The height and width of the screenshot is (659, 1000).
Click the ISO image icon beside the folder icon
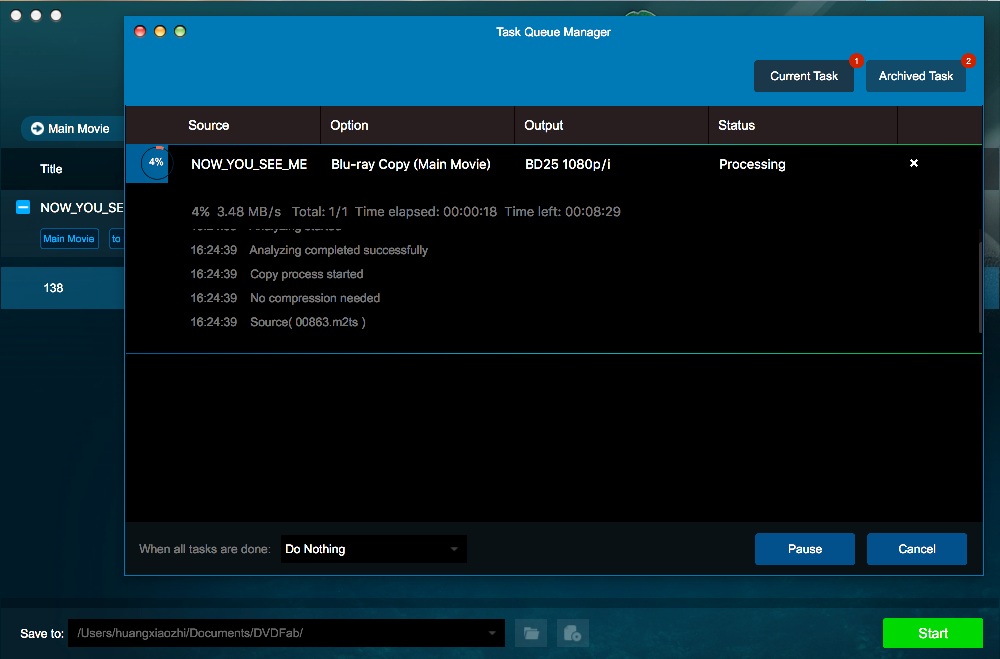573,633
